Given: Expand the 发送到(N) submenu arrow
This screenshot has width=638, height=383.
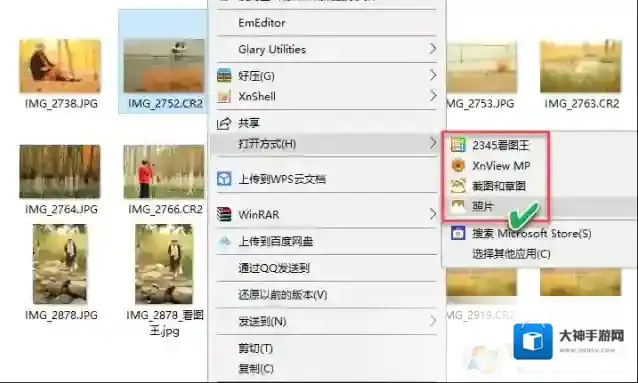Looking at the screenshot, I should tap(433, 321).
